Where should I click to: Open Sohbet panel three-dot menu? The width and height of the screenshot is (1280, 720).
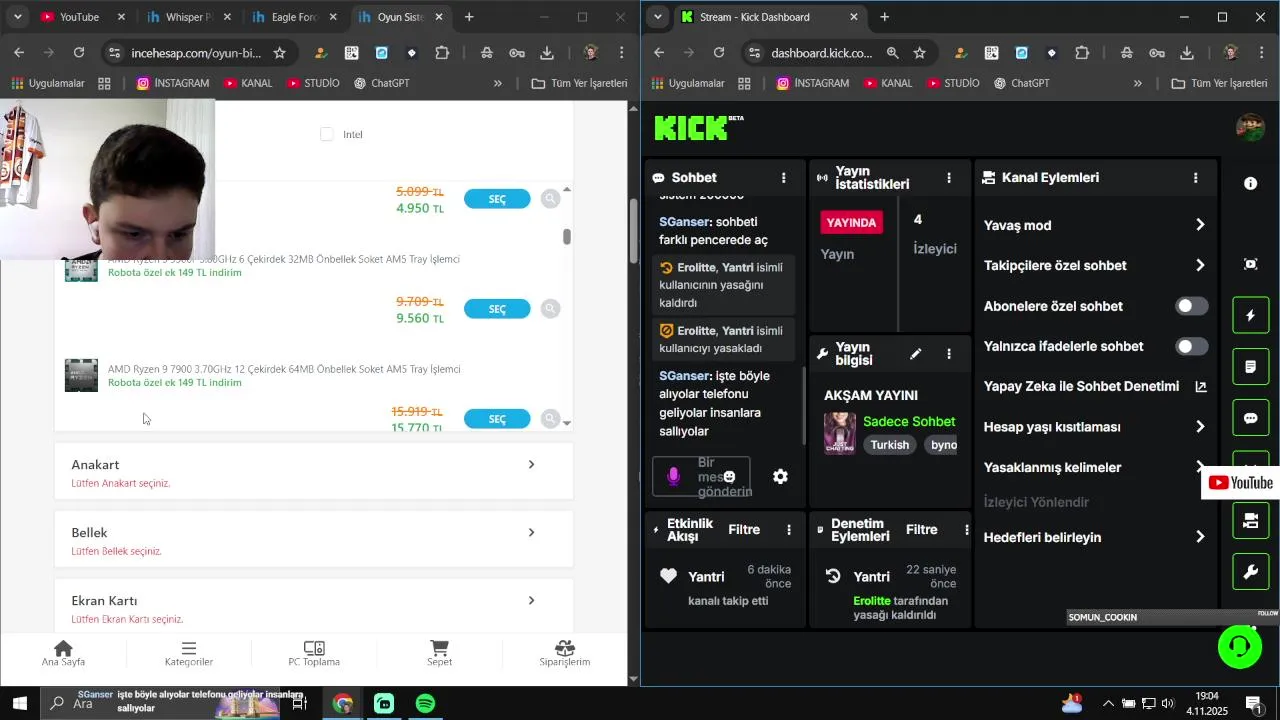(784, 178)
